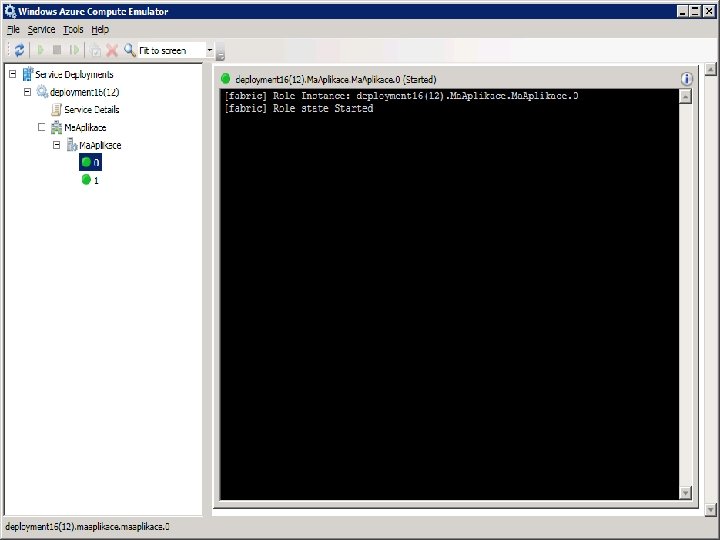Click the toolbar overflow options chevron
720x540 pixels.
[220, 52]
